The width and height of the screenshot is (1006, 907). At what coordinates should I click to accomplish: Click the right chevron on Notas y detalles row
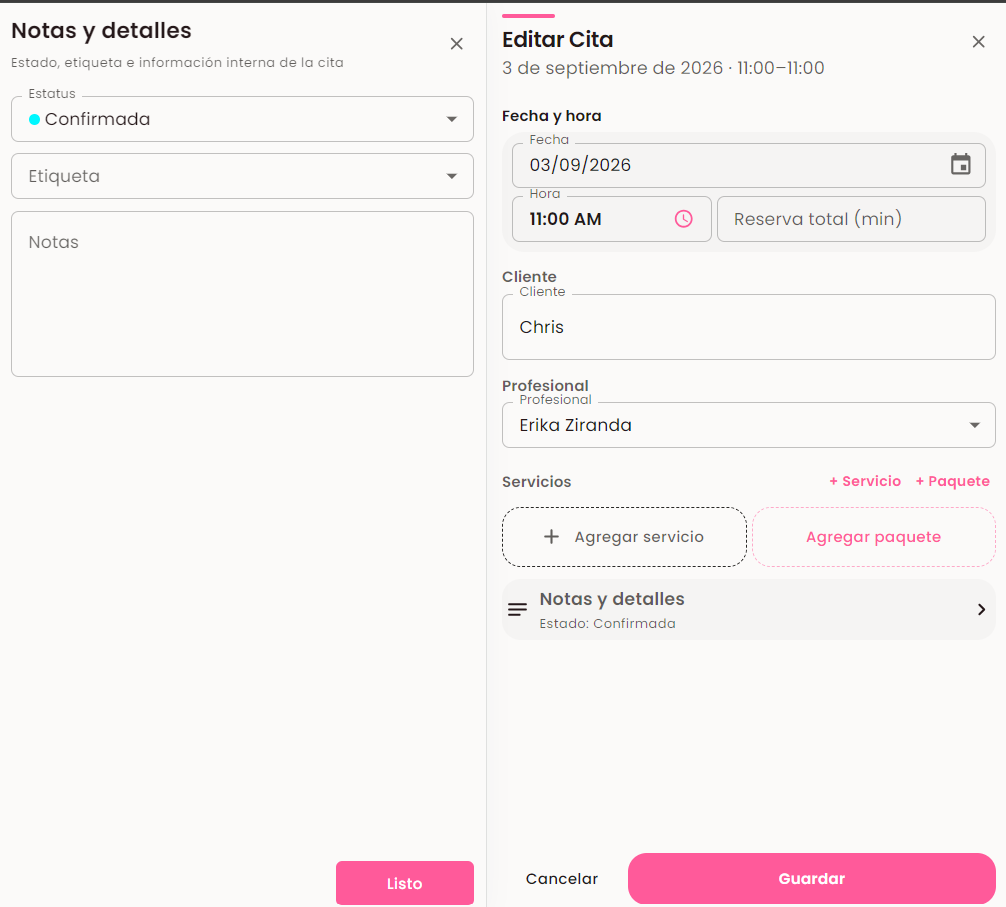981,609
